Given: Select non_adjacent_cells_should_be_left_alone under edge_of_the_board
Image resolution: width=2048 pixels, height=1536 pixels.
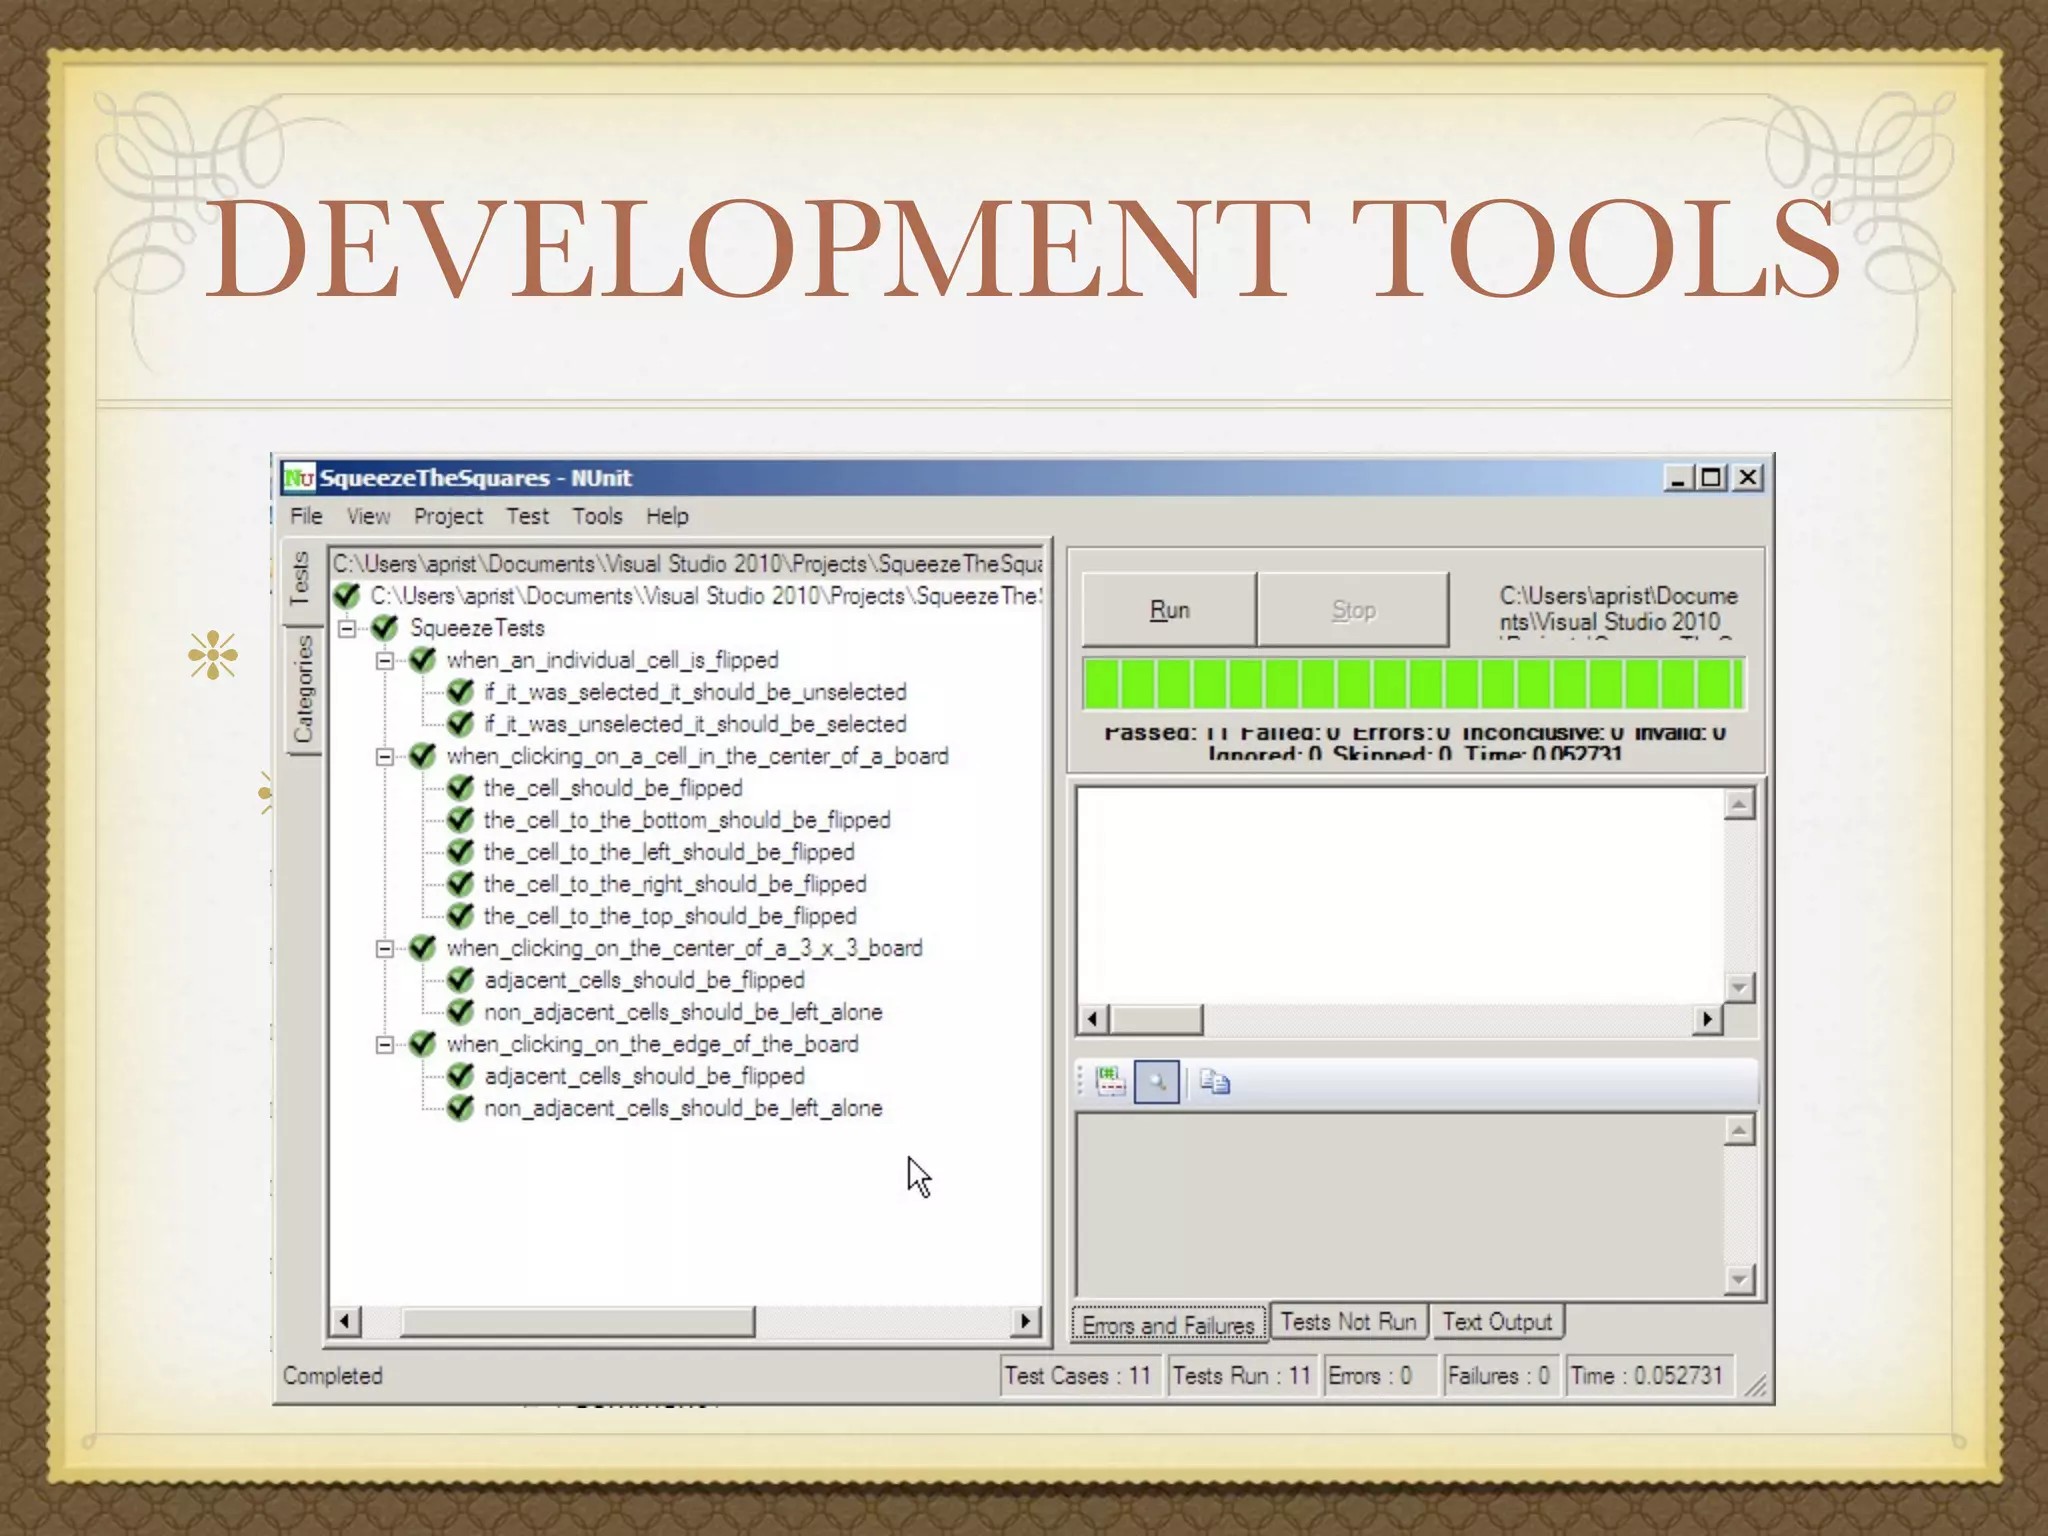Looking at the screenshot, I should coord(683,1108).
